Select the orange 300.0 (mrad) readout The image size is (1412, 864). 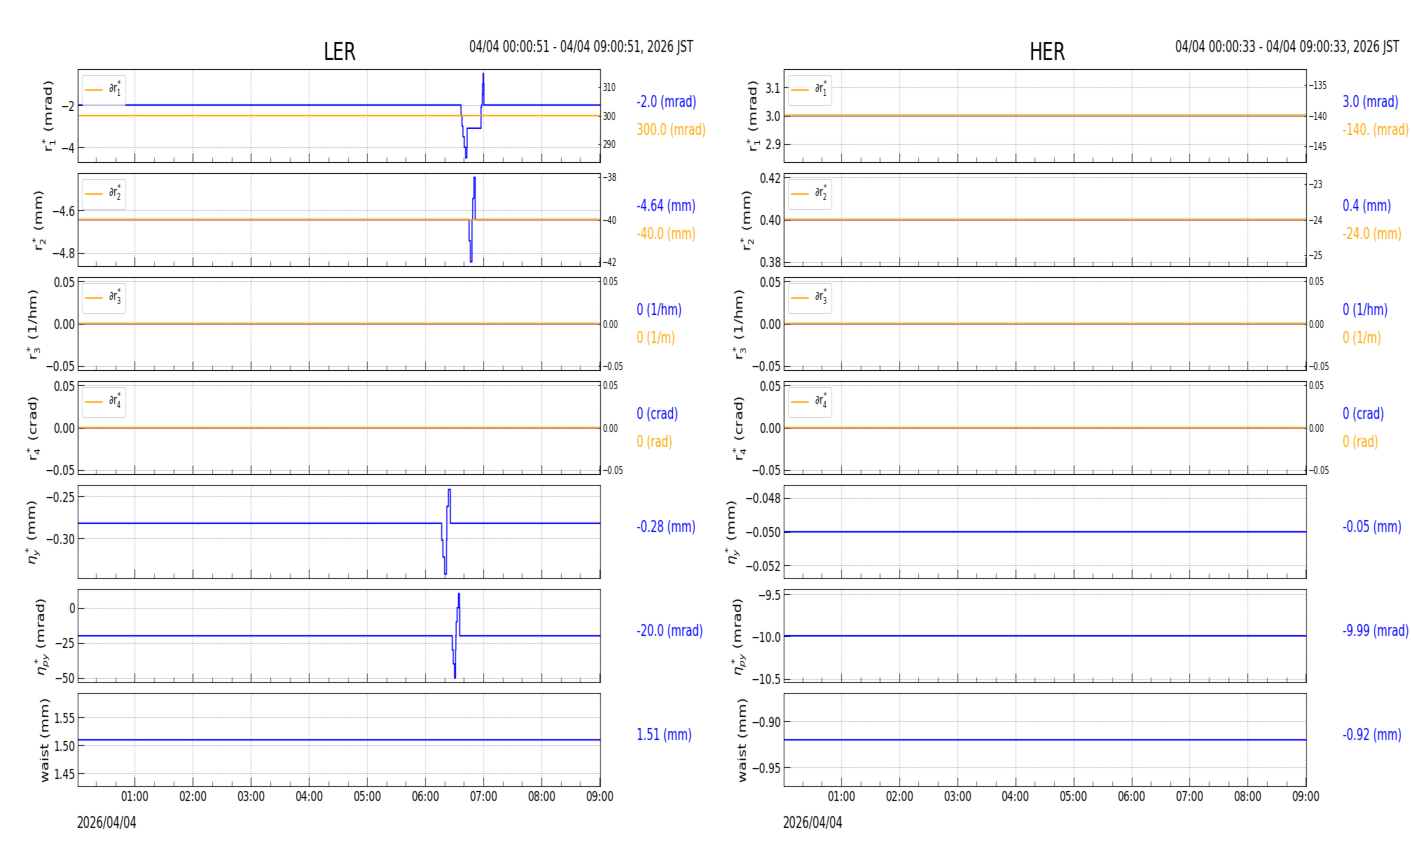click(x=671, y=130)
